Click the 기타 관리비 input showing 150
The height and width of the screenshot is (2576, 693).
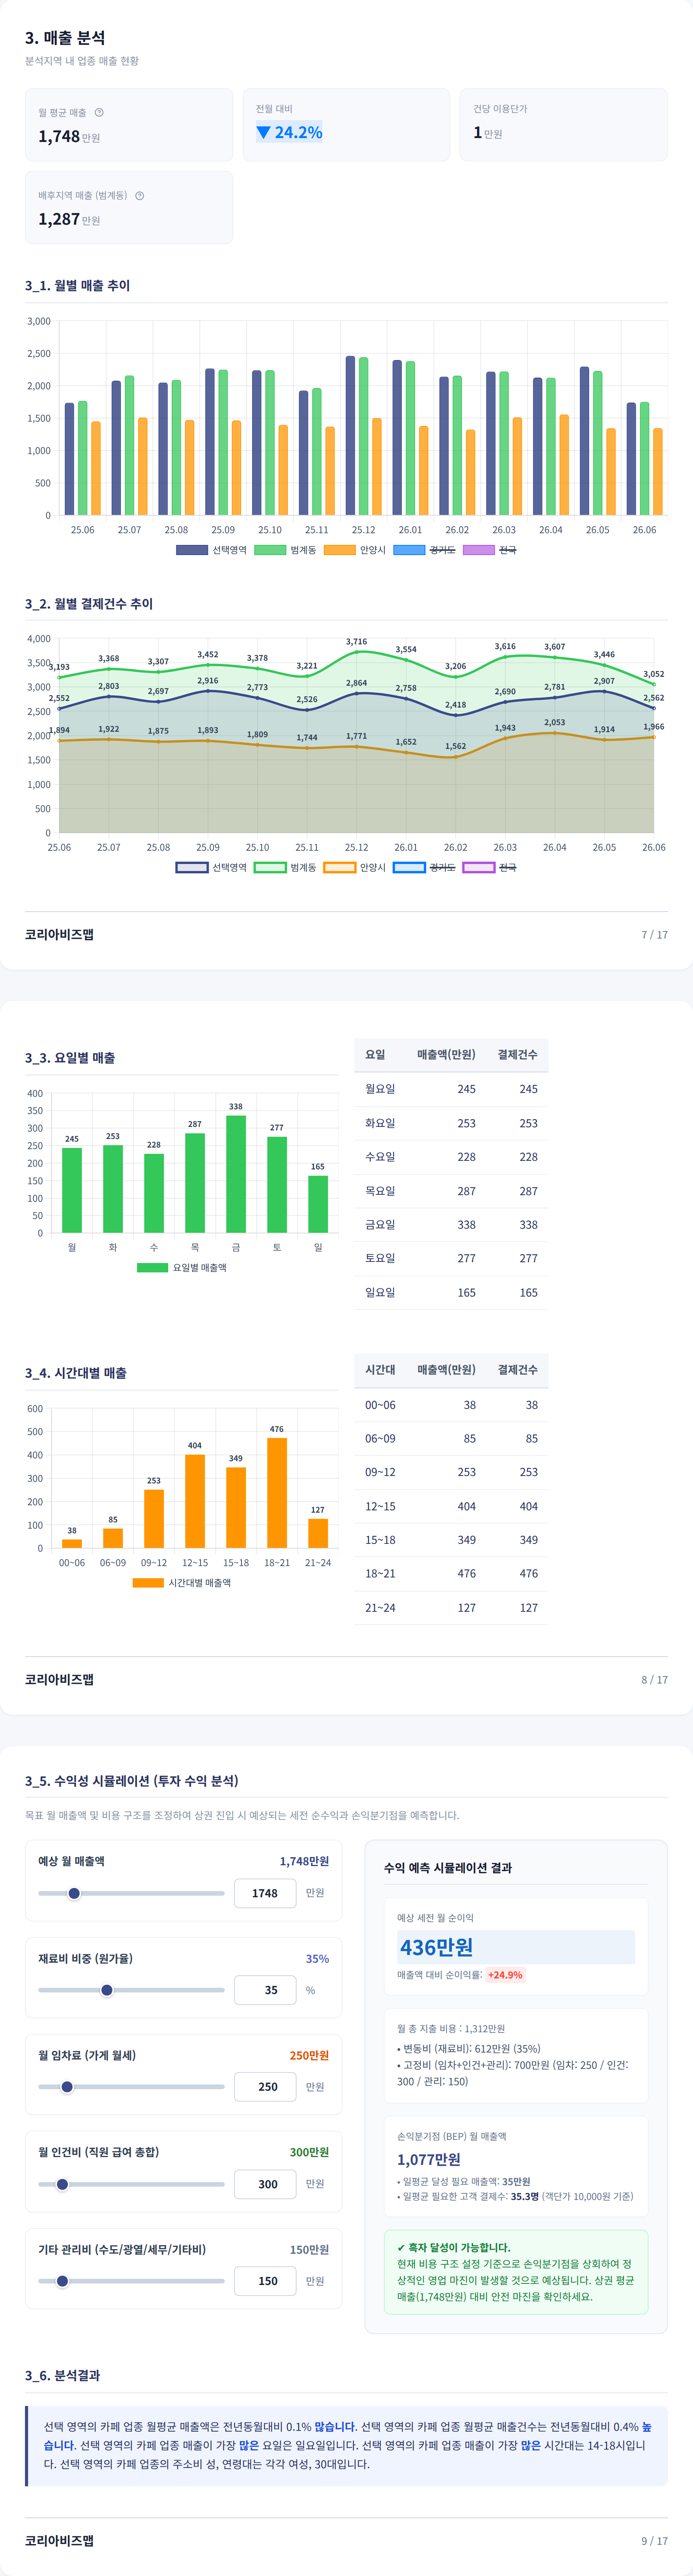[x=265, y=2281]
